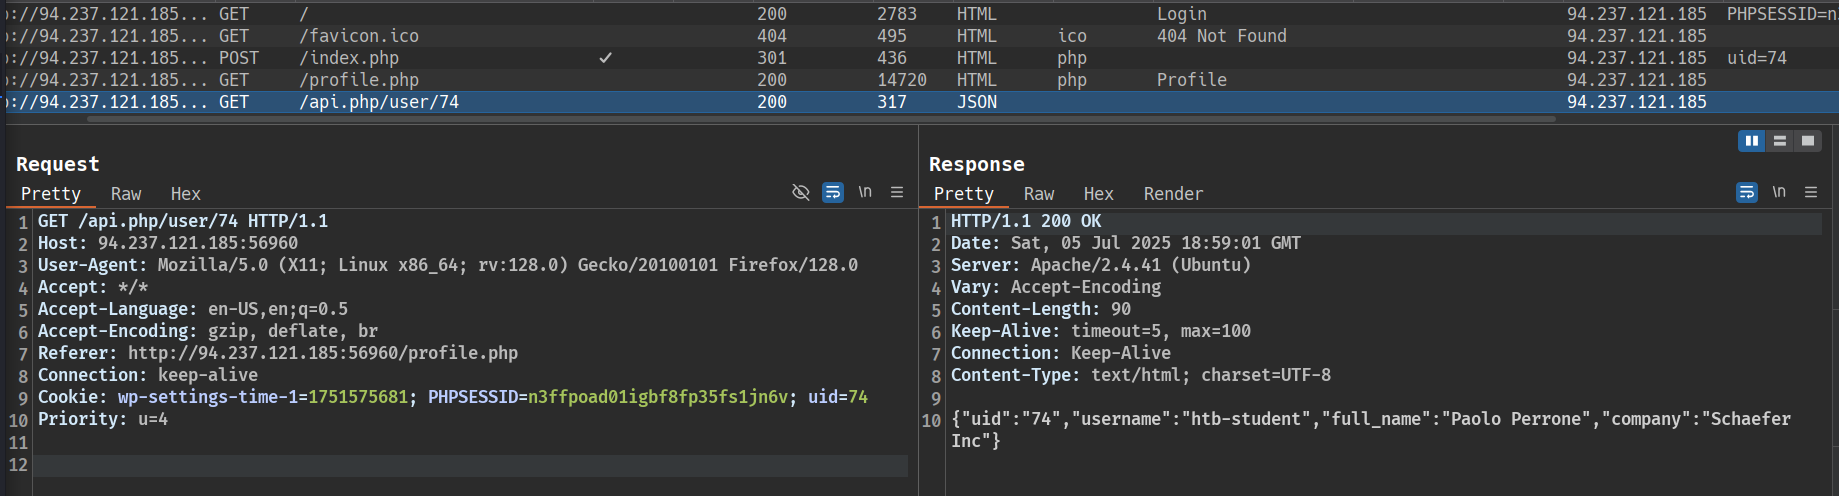Click the uid=74 cookie value in request

[837, 397]
